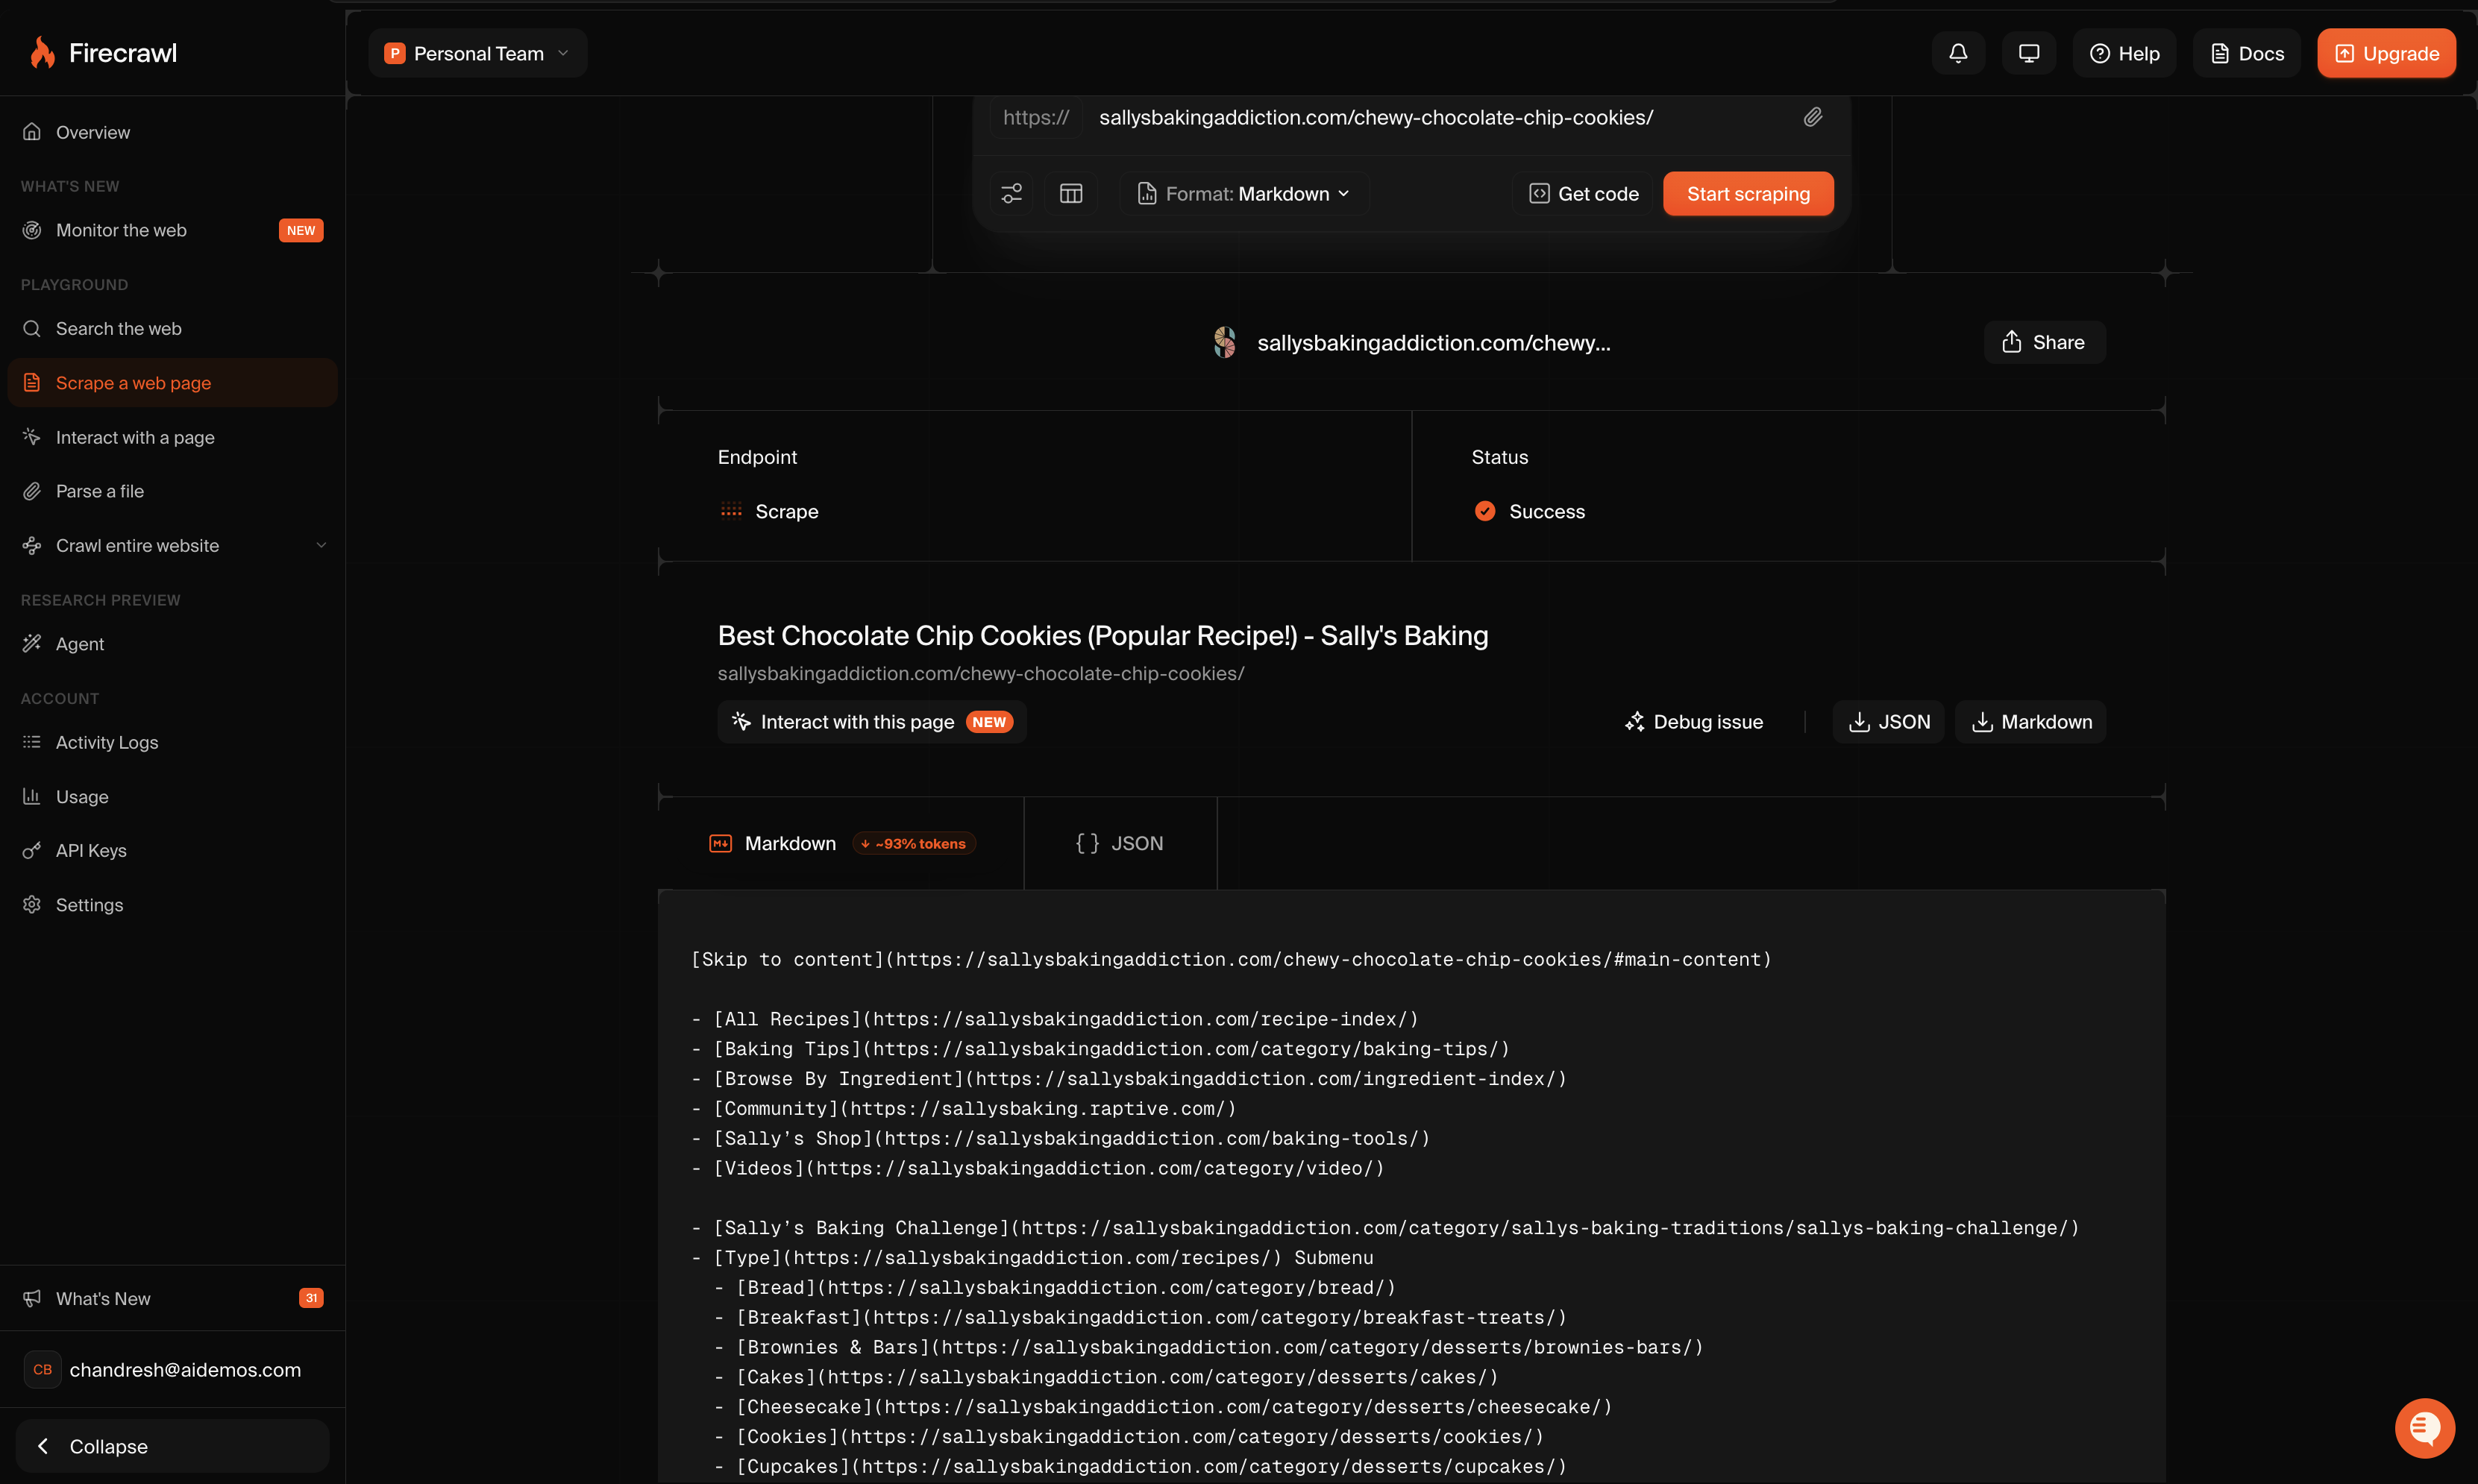Open Docs from the top bar

tap(2246, 53)
